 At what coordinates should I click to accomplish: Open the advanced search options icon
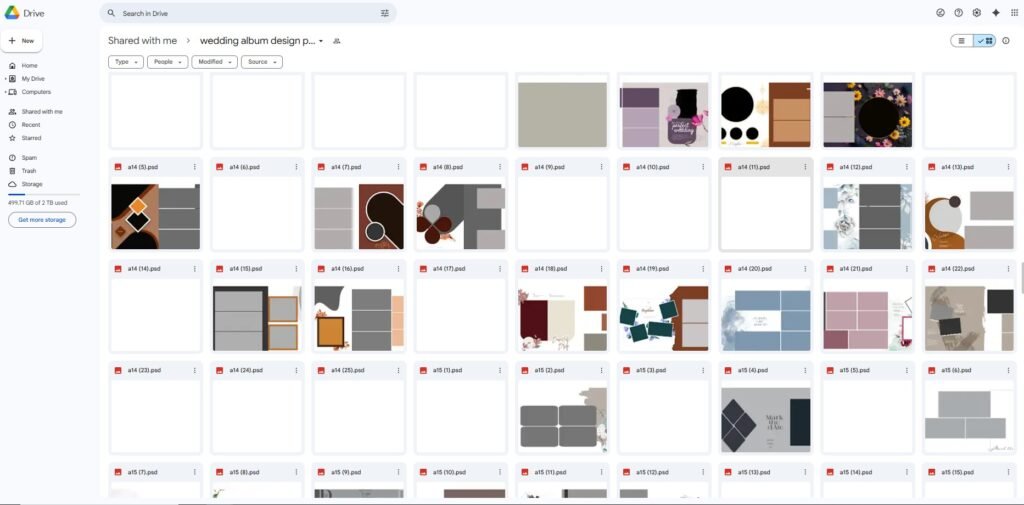(x=385, y=13)
